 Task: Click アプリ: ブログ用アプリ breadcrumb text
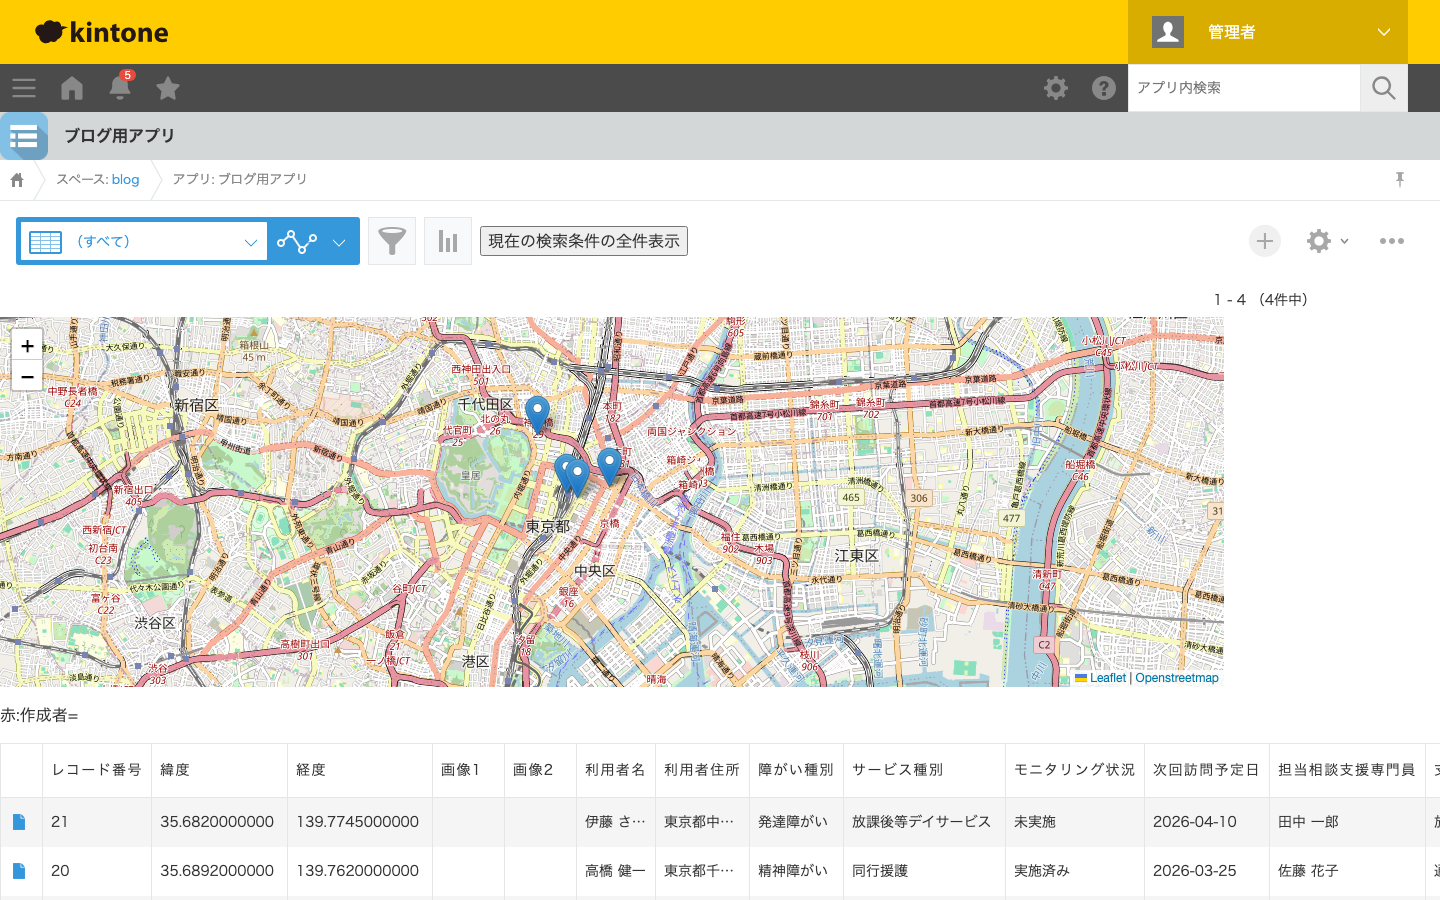240,179
